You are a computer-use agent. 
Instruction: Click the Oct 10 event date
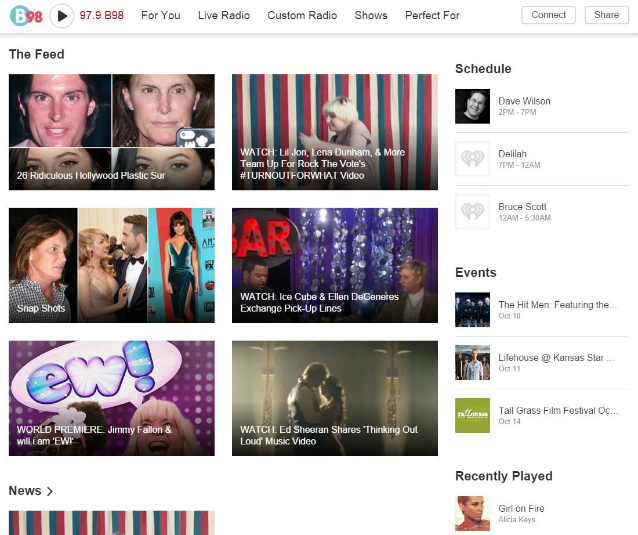click(x=509, y=316)
